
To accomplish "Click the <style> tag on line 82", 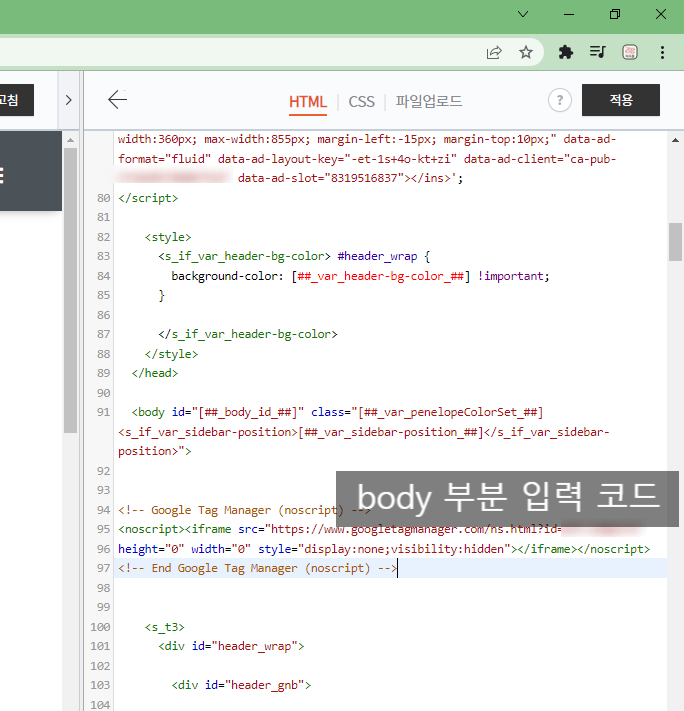I will point(168,237).
